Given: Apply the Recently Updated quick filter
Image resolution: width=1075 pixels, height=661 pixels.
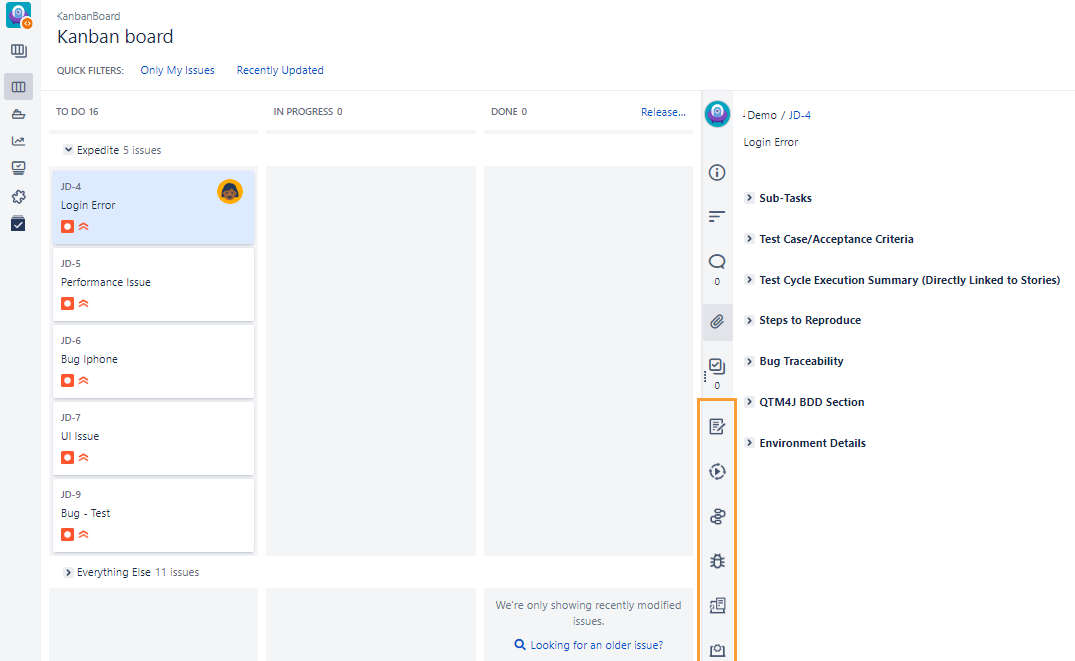Looking at the screenshot, I should coord(280,70).
